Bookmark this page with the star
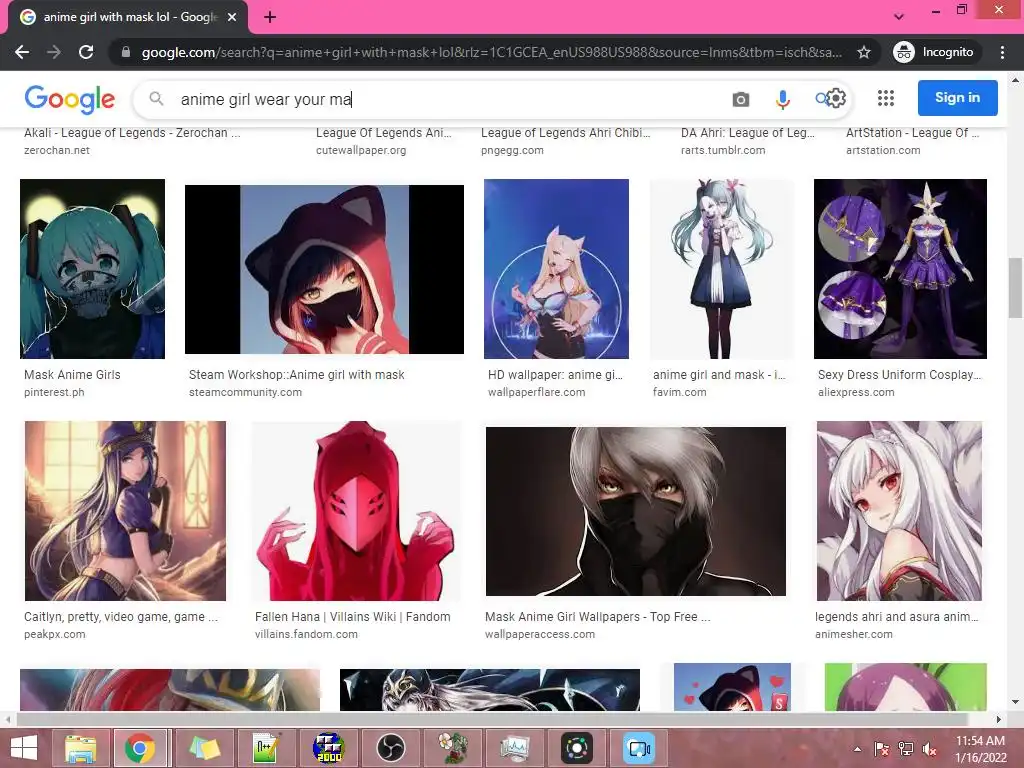The width and height of the screenshot is (1024, 768). click(863, 52)
